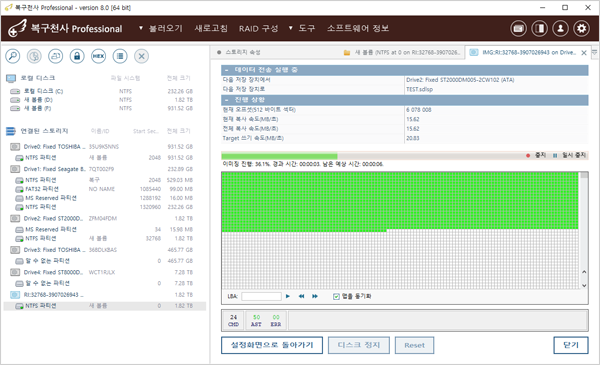The image size is (600, 365).
Task: Open the 불러오기 menu
Action: tap(166, 28)
